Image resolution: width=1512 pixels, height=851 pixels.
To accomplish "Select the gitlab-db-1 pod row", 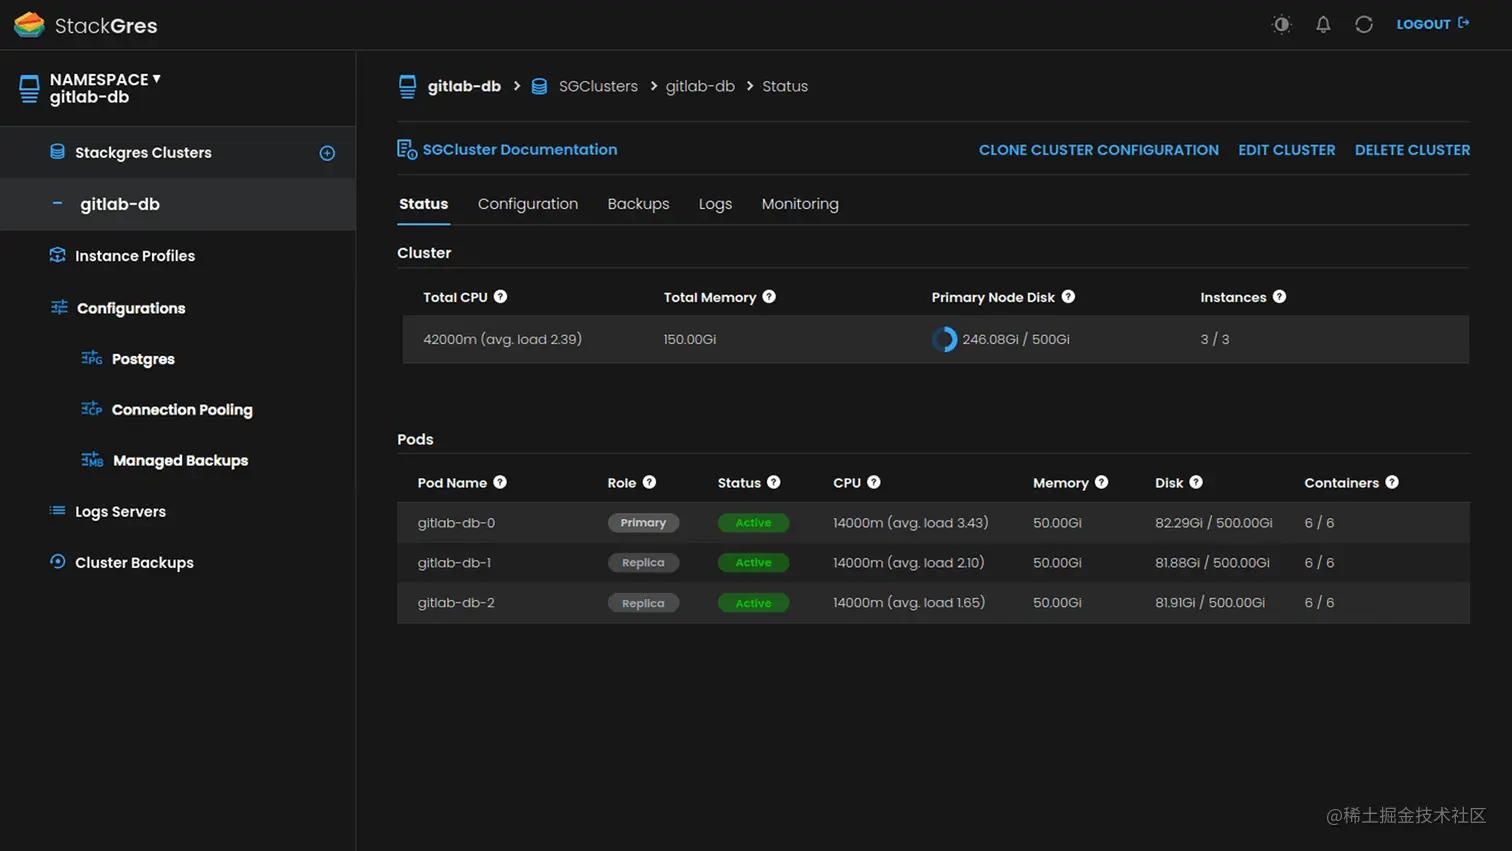I will 933,563.
